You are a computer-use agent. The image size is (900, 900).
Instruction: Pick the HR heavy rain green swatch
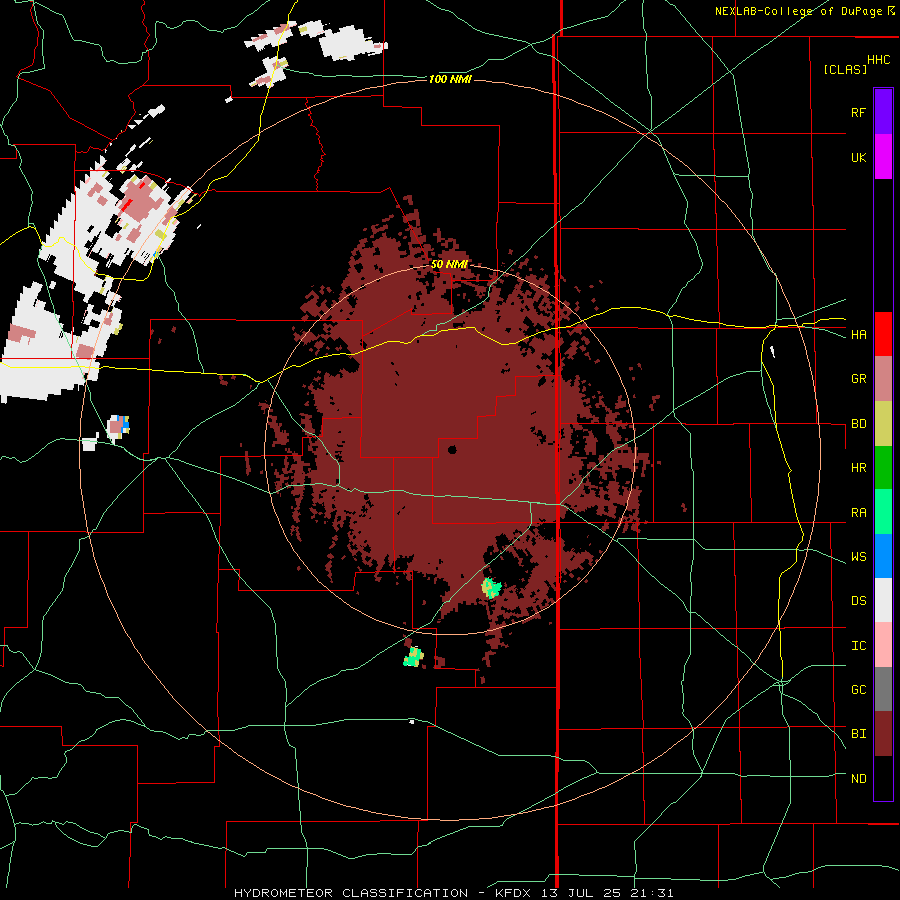[x=883, y=468]
